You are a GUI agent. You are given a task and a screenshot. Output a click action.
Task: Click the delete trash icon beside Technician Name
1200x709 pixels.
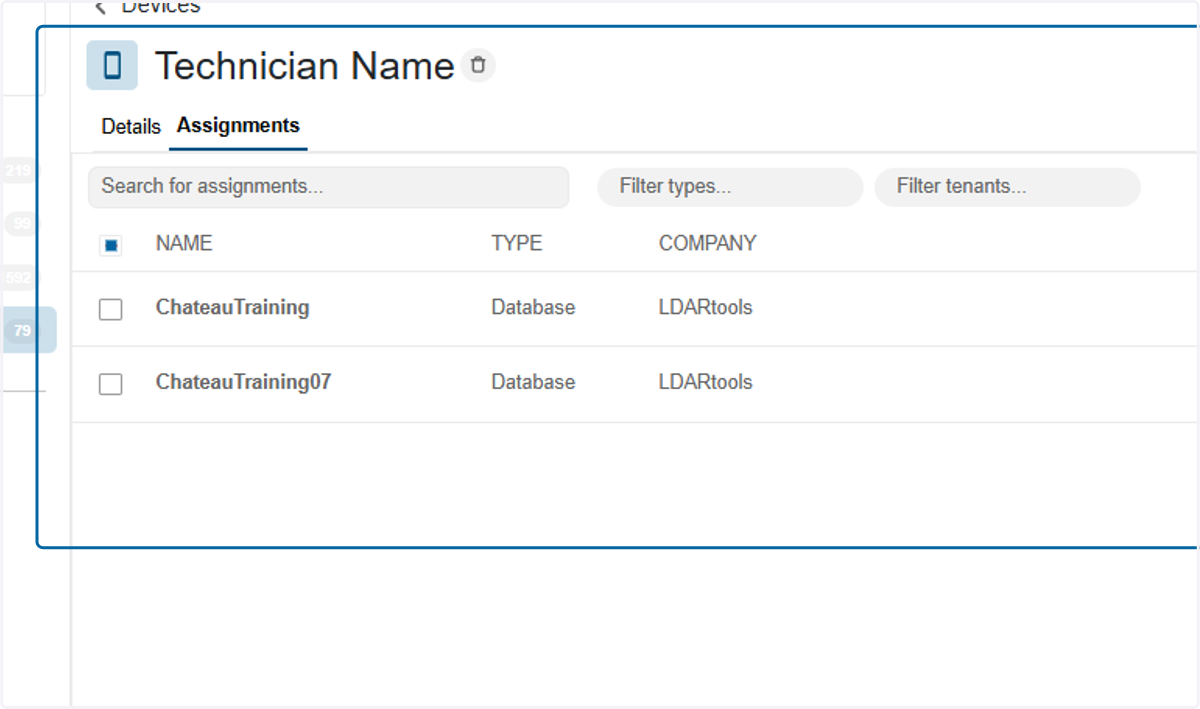(478, 65)
